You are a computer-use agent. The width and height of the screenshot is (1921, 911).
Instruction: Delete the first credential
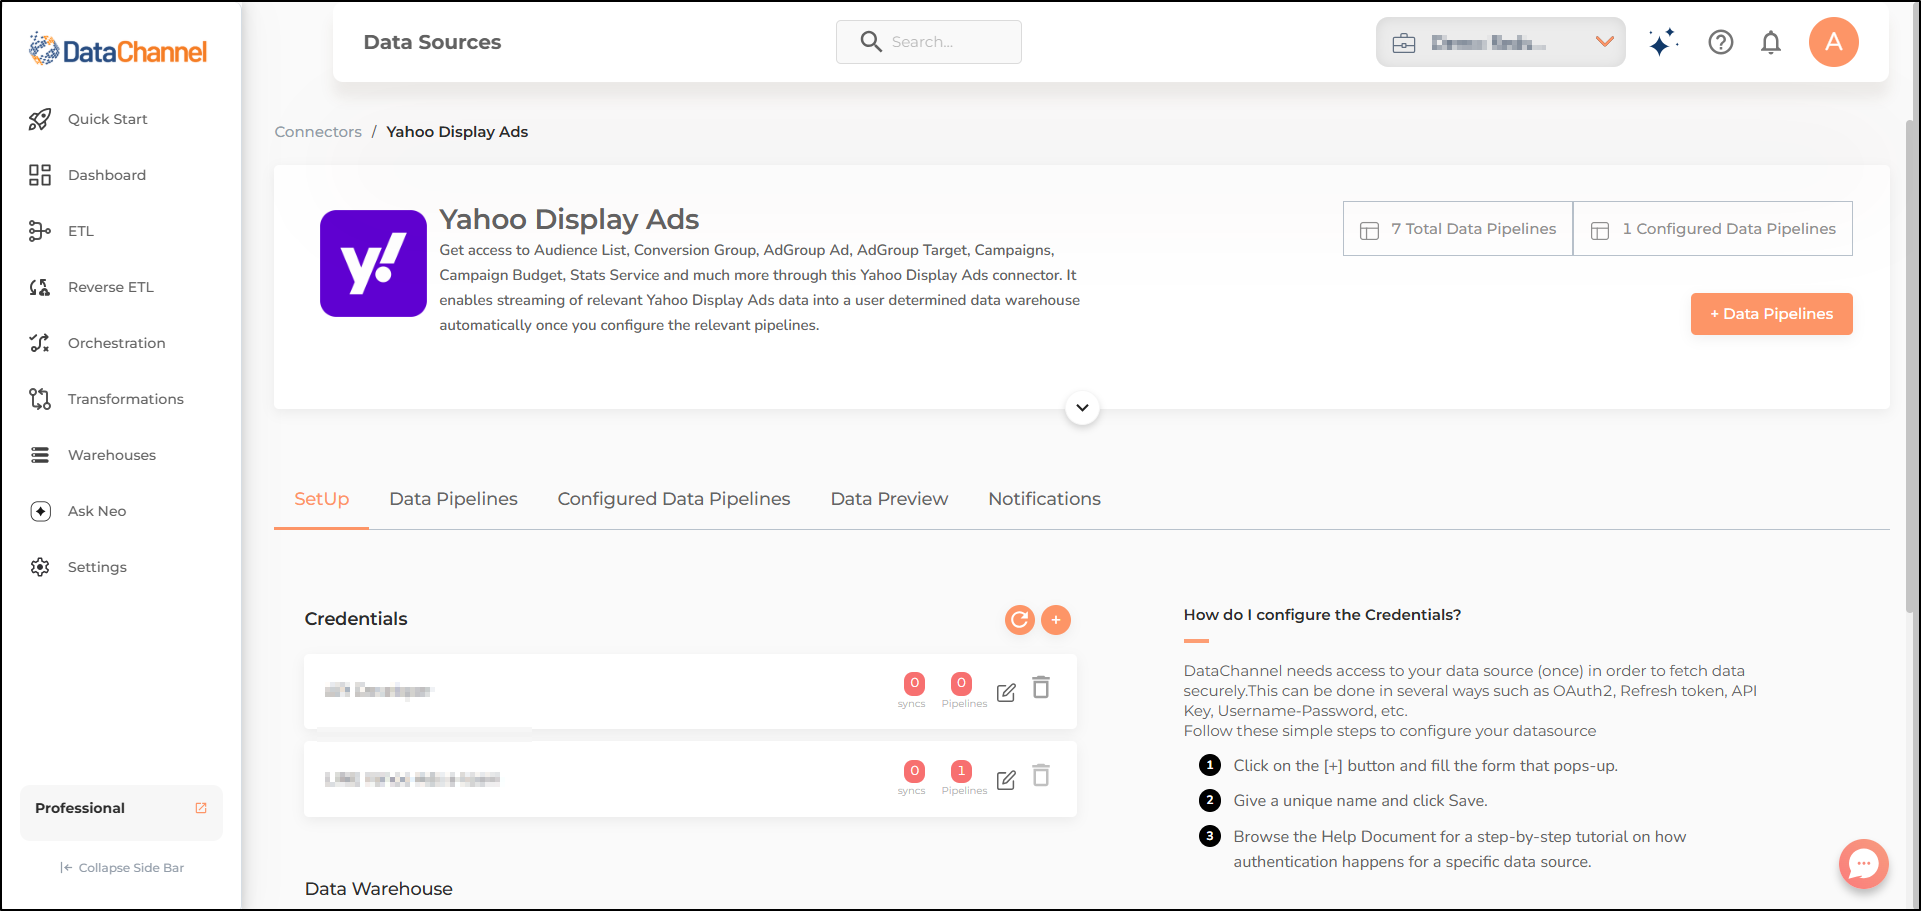click(1041, 688)
